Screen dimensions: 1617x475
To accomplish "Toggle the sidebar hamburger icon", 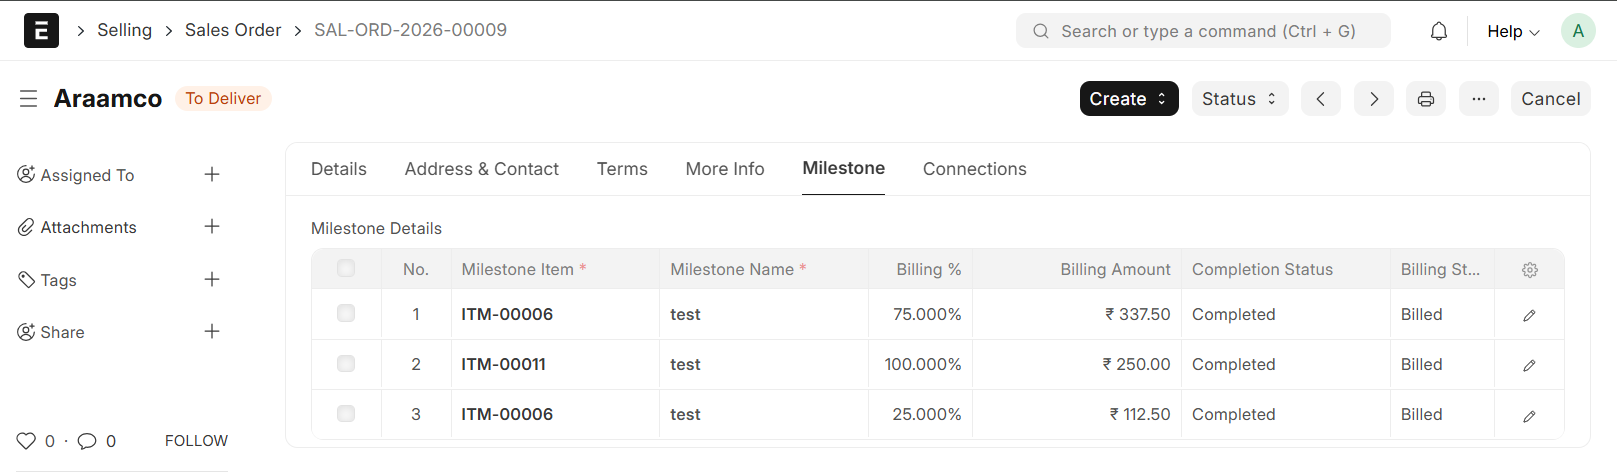I will pos(28,98).
